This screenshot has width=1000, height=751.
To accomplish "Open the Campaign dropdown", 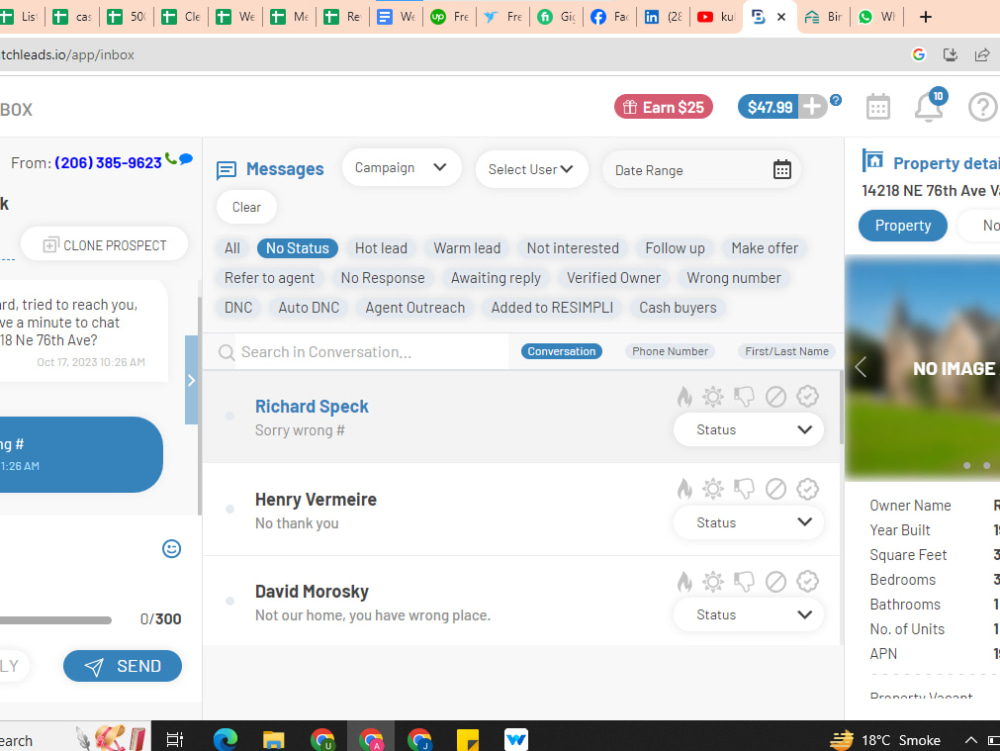I will tap(401, 168).
